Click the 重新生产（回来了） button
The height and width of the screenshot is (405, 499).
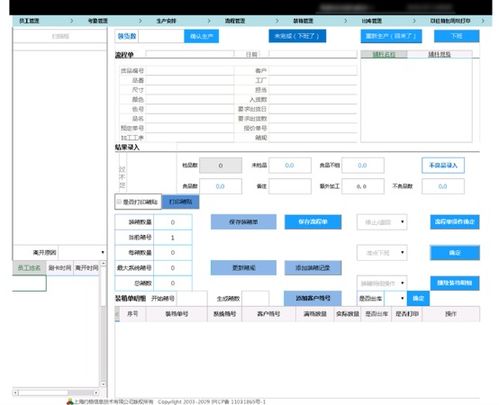point(391,36)
